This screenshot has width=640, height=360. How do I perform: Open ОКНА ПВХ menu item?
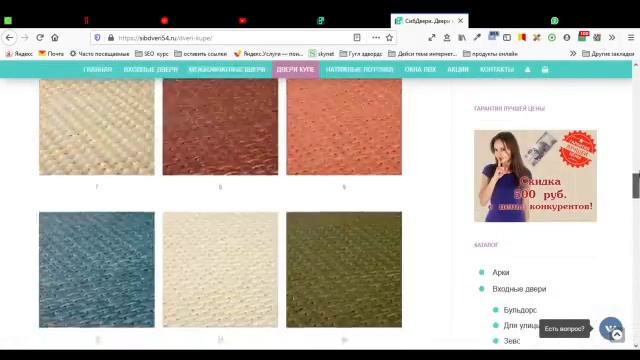[420, 69]
